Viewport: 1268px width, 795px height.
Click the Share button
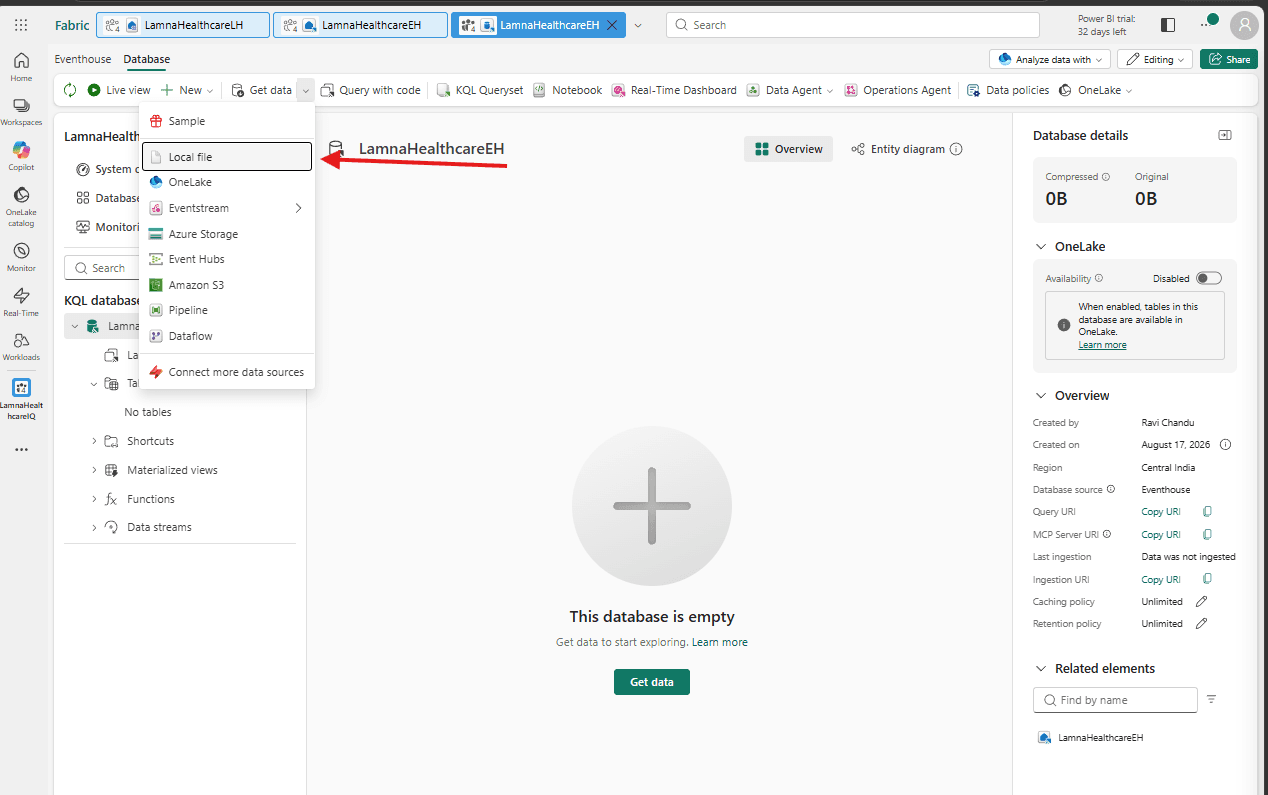(x=1229, y=59)
